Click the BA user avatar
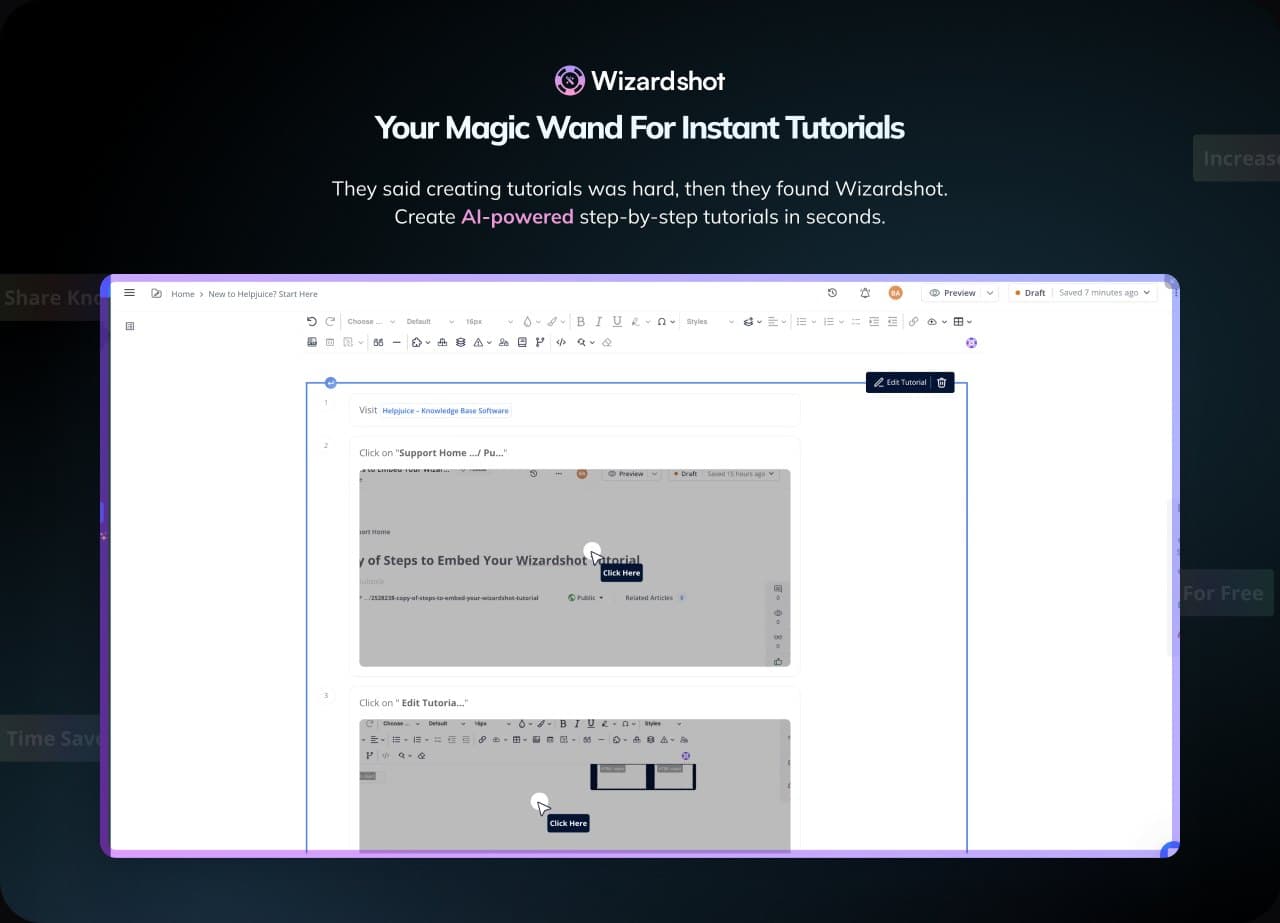Viewport: 1280px width, 923px height. click(x=895, y=293)
